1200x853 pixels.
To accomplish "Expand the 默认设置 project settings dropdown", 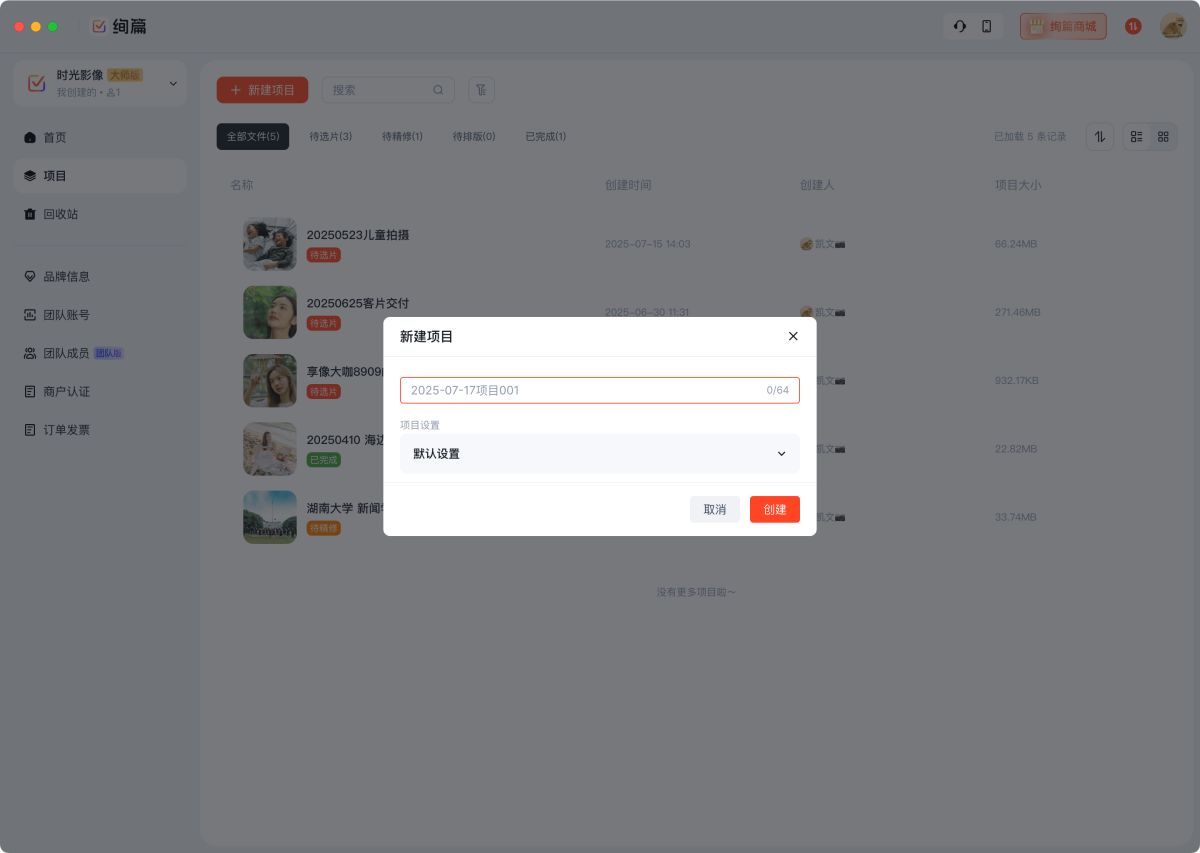I will pyautogui.click(x=599, y=454).
